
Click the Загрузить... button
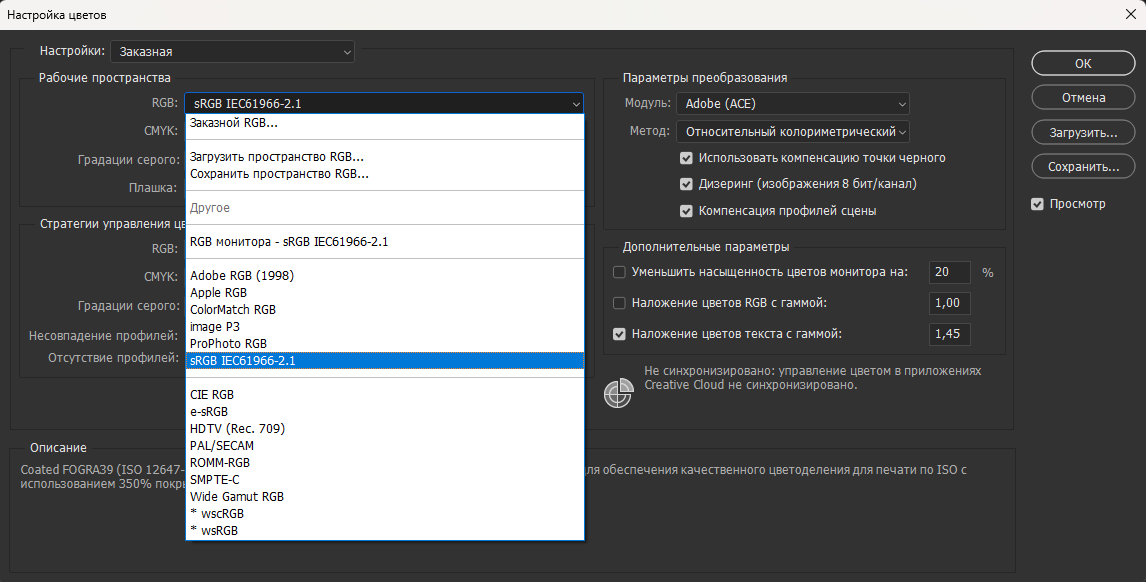(x=1083, y=133)
